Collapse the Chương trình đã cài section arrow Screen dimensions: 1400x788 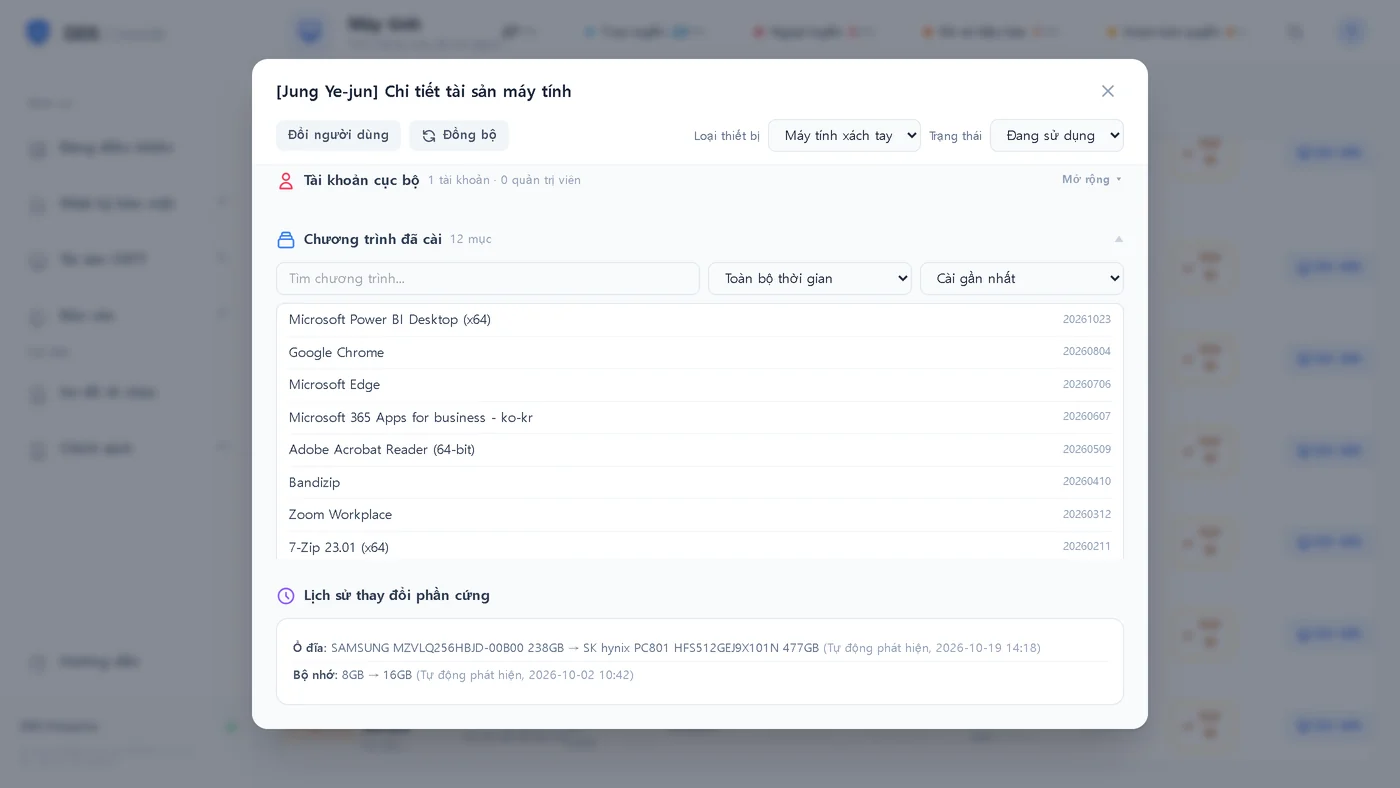tap(1118, 239)
